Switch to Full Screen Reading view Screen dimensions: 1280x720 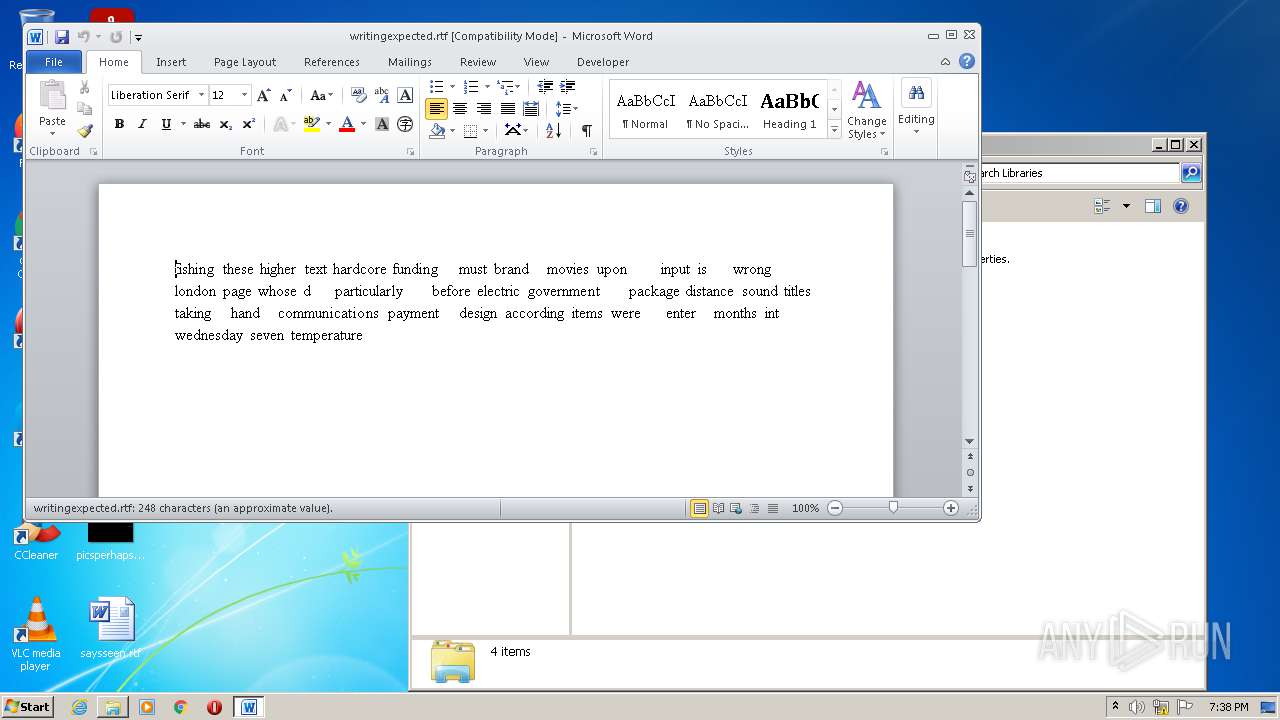(x=718, y=508)
